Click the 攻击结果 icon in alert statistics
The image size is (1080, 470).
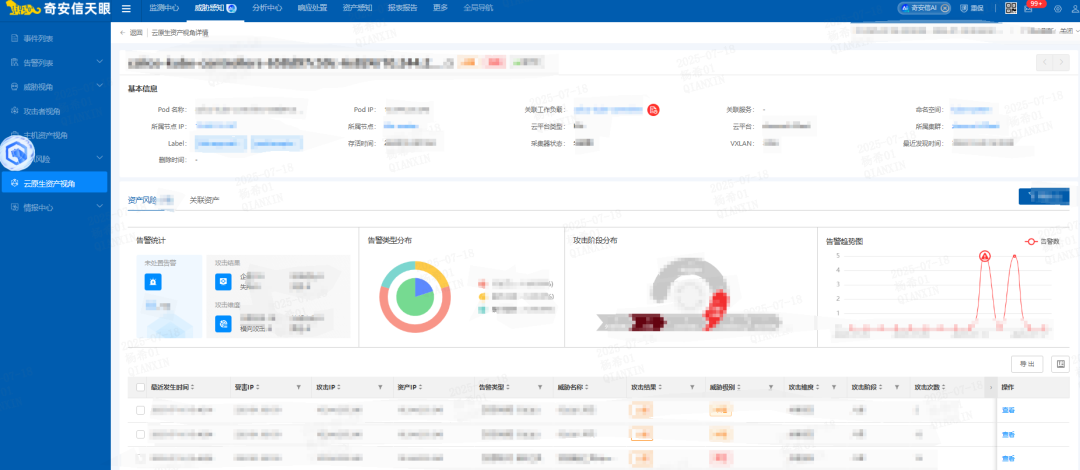(x=223, y=281)
